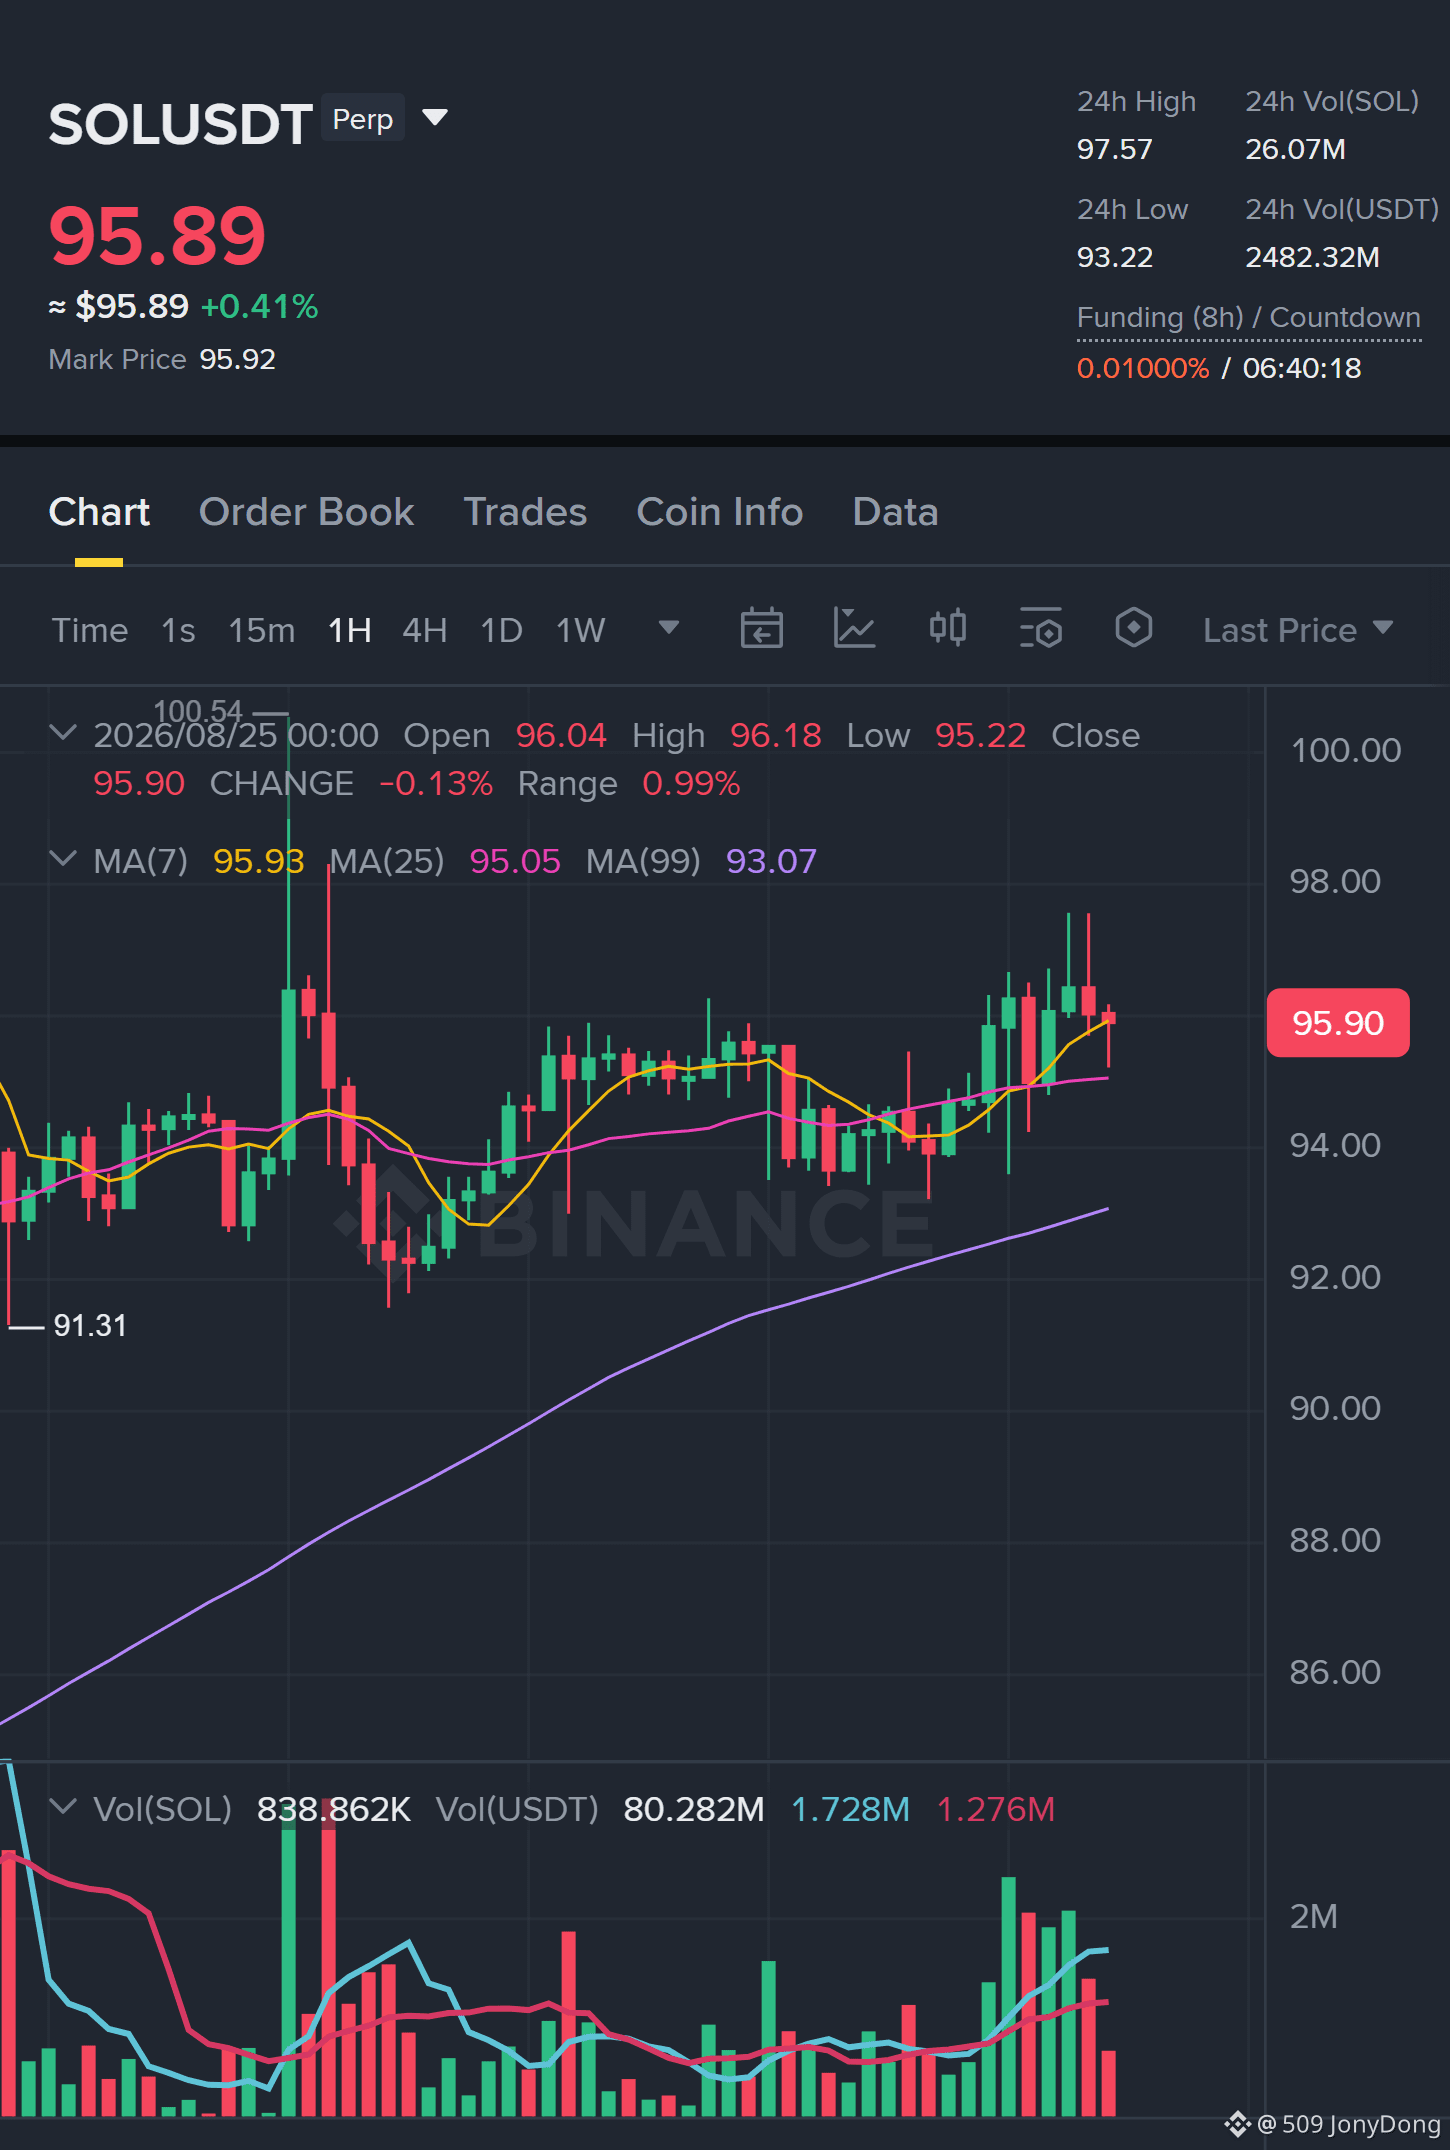The height and width of the screenshot is (2150, 1450).
Task: Click the Mark Price 95.92 value
Action: click(x=238, y=359)
